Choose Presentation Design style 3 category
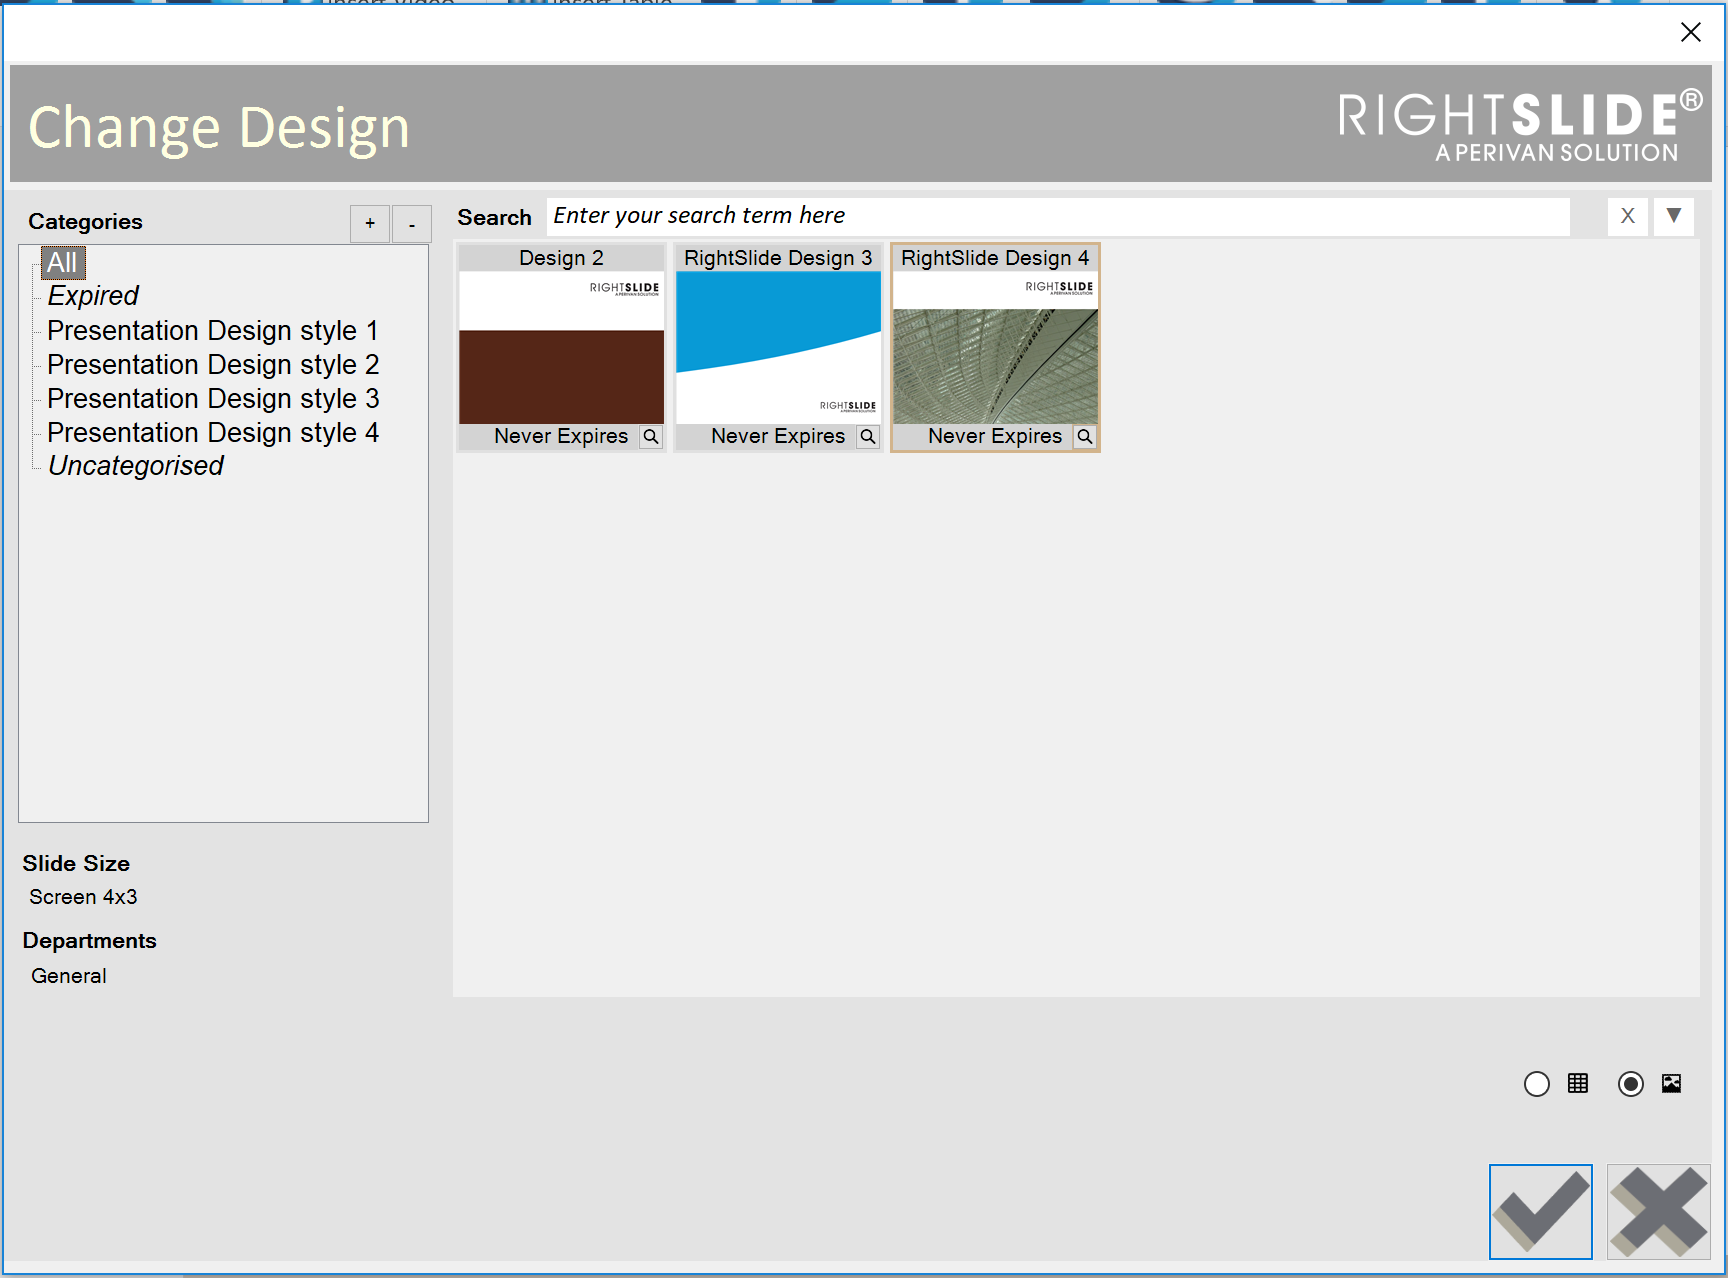The width and height of the screenshot is (1728, 1278). tap(213, 398)
